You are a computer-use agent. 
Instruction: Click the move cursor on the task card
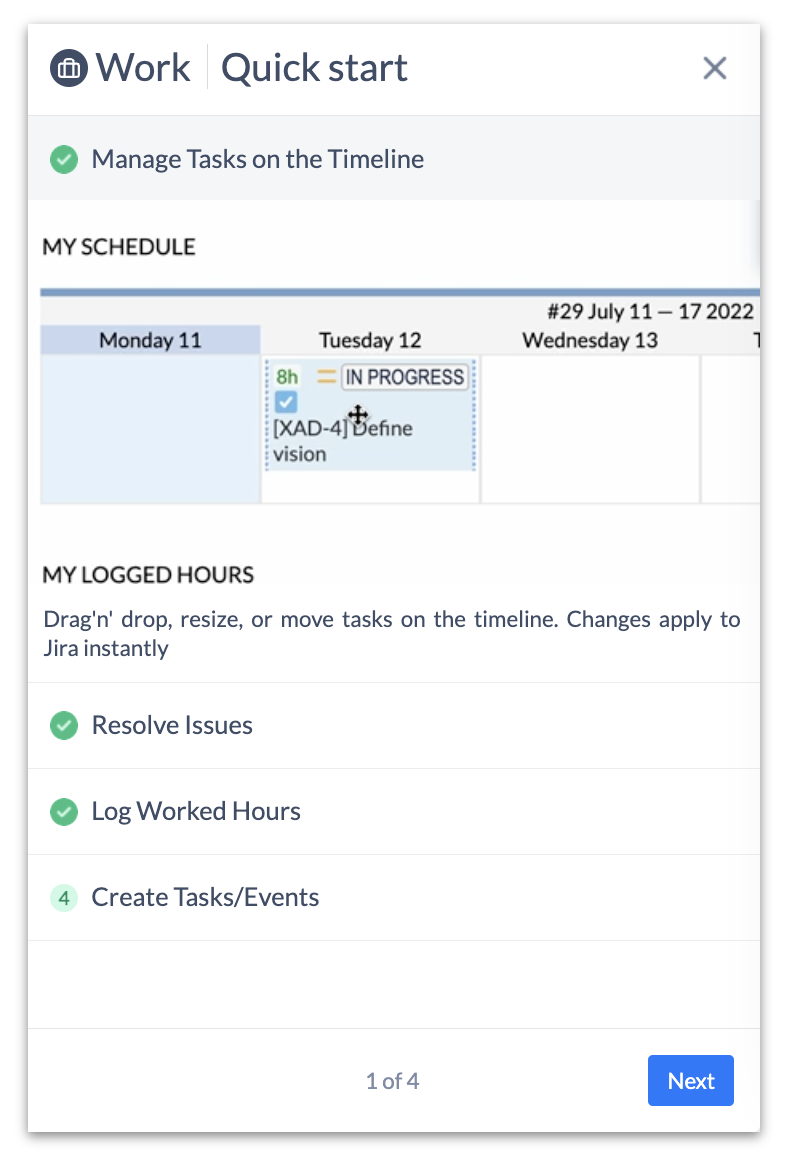(358, 415)
